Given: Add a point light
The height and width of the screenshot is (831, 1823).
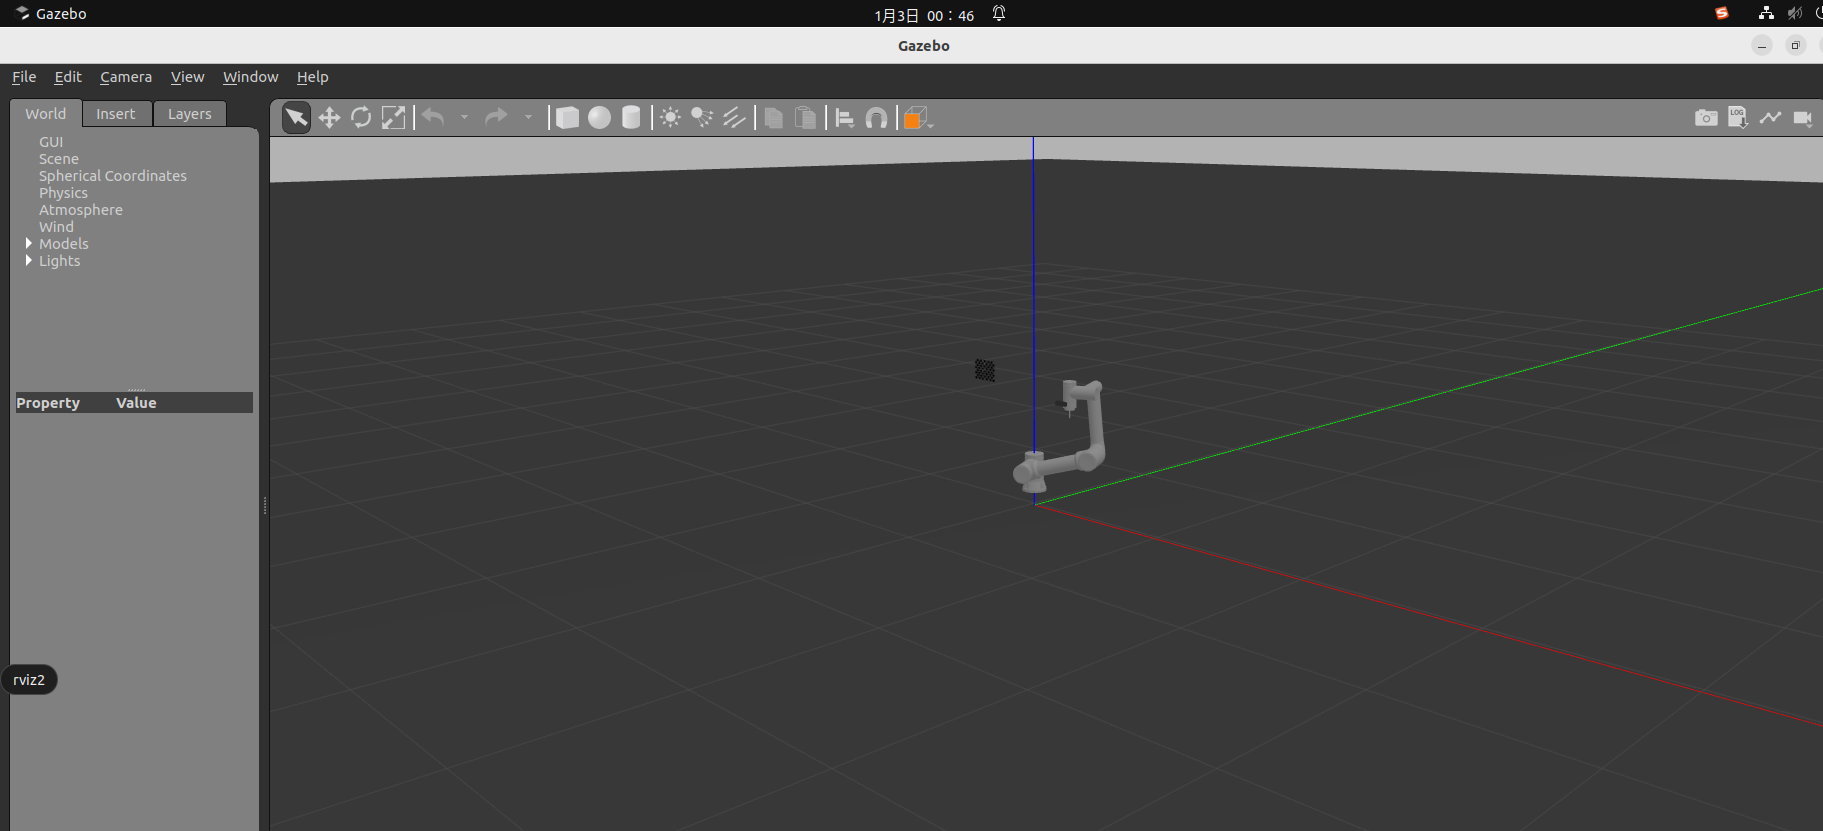Looking at the screenshot, I should 670,118.
